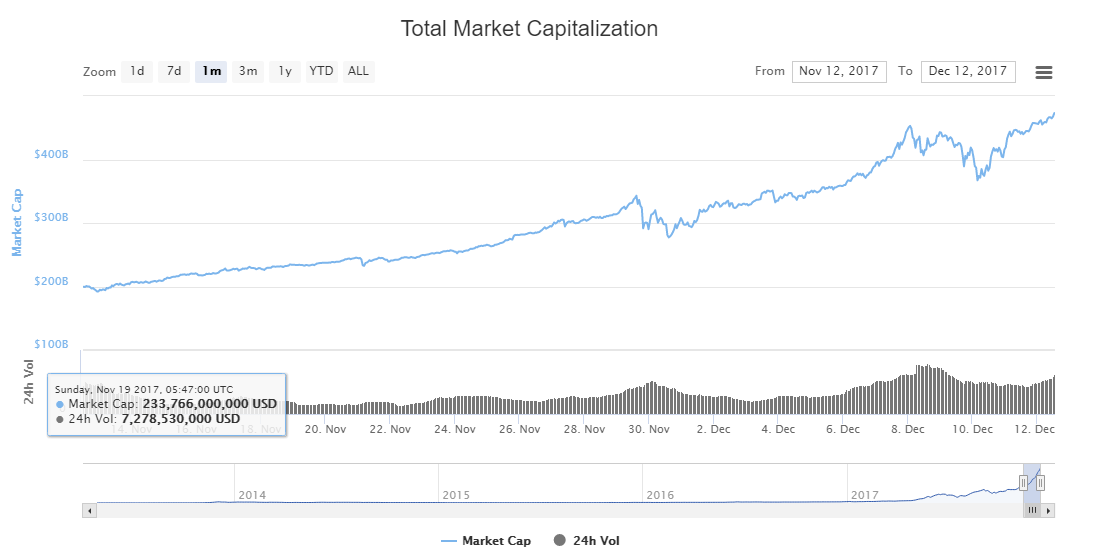Switch zoom to 3m
Screen dimensions: 1101x554
click(x=248, y=71)
